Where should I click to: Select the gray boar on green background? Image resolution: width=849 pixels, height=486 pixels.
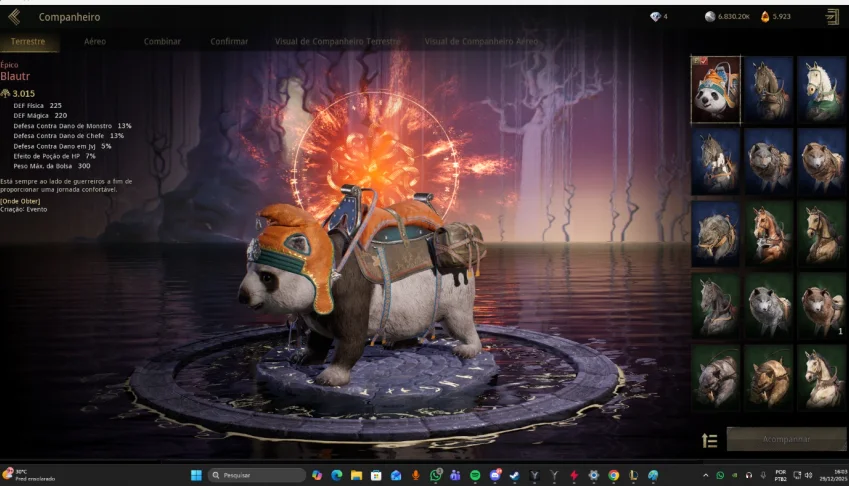click(716, 378)
